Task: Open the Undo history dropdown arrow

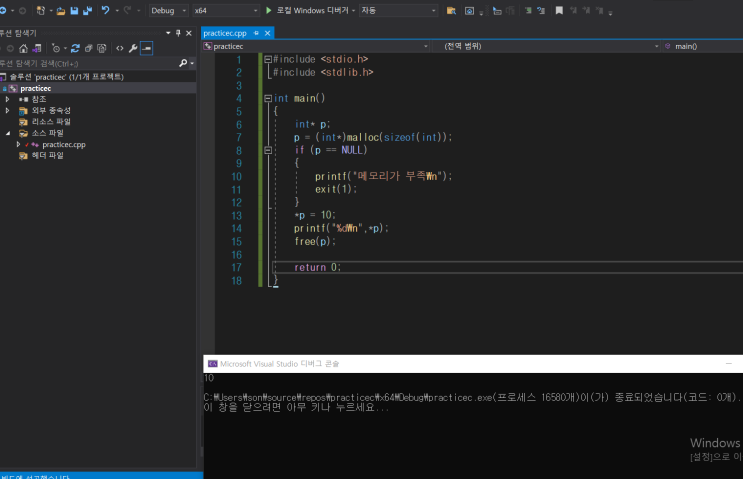Action: [117, 10]
